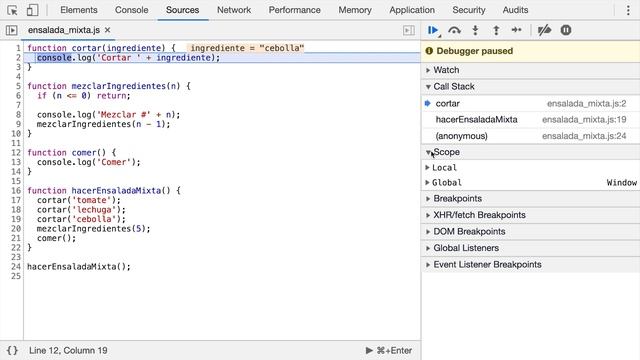Switch to the Memory tab

pyautogui.click(x=355, y=10)
